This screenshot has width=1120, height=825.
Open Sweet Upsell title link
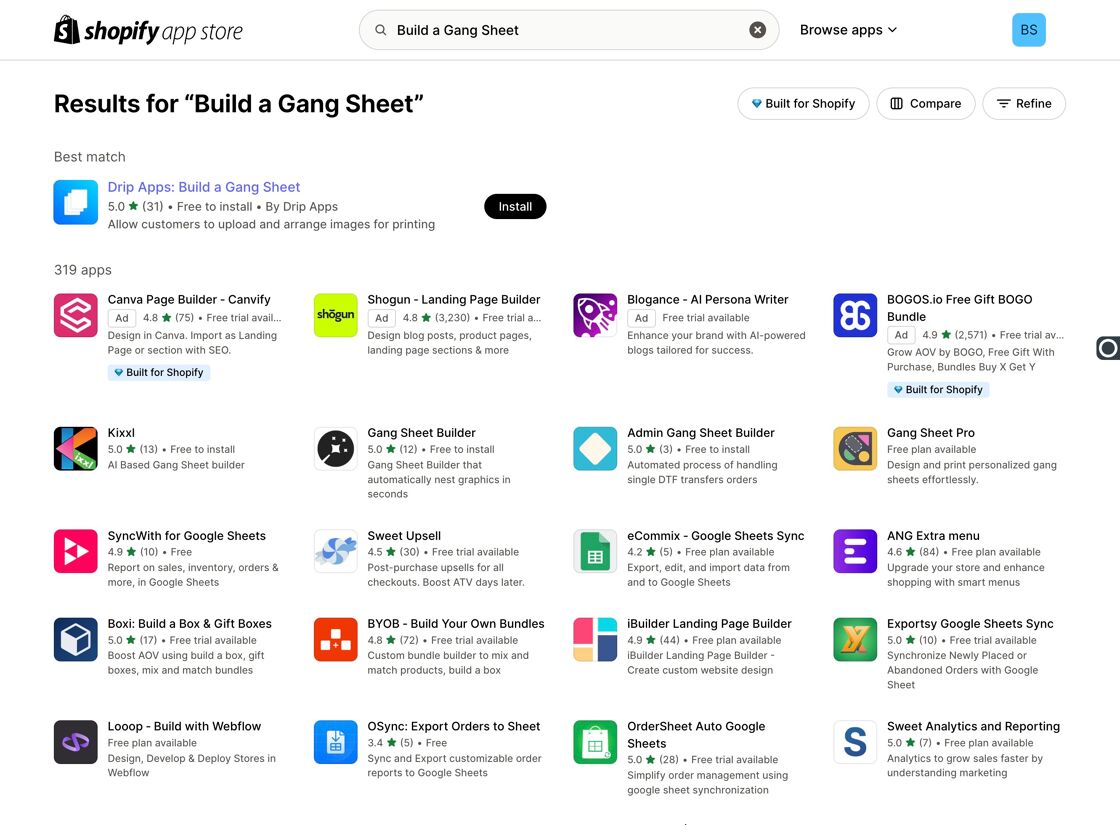coord(404,536)
